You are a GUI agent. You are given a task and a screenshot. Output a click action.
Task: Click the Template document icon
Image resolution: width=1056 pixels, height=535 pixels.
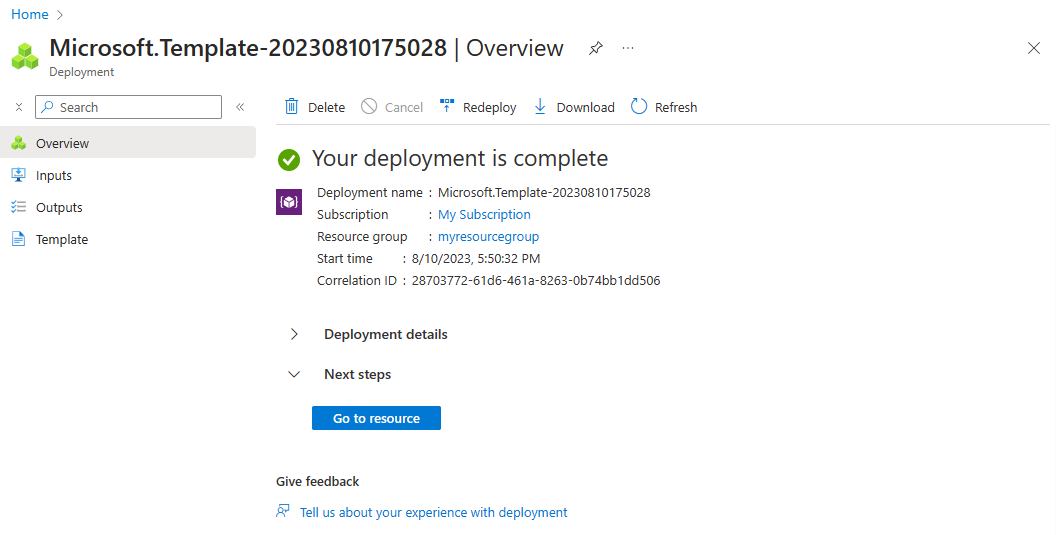[x=19, y=239]
